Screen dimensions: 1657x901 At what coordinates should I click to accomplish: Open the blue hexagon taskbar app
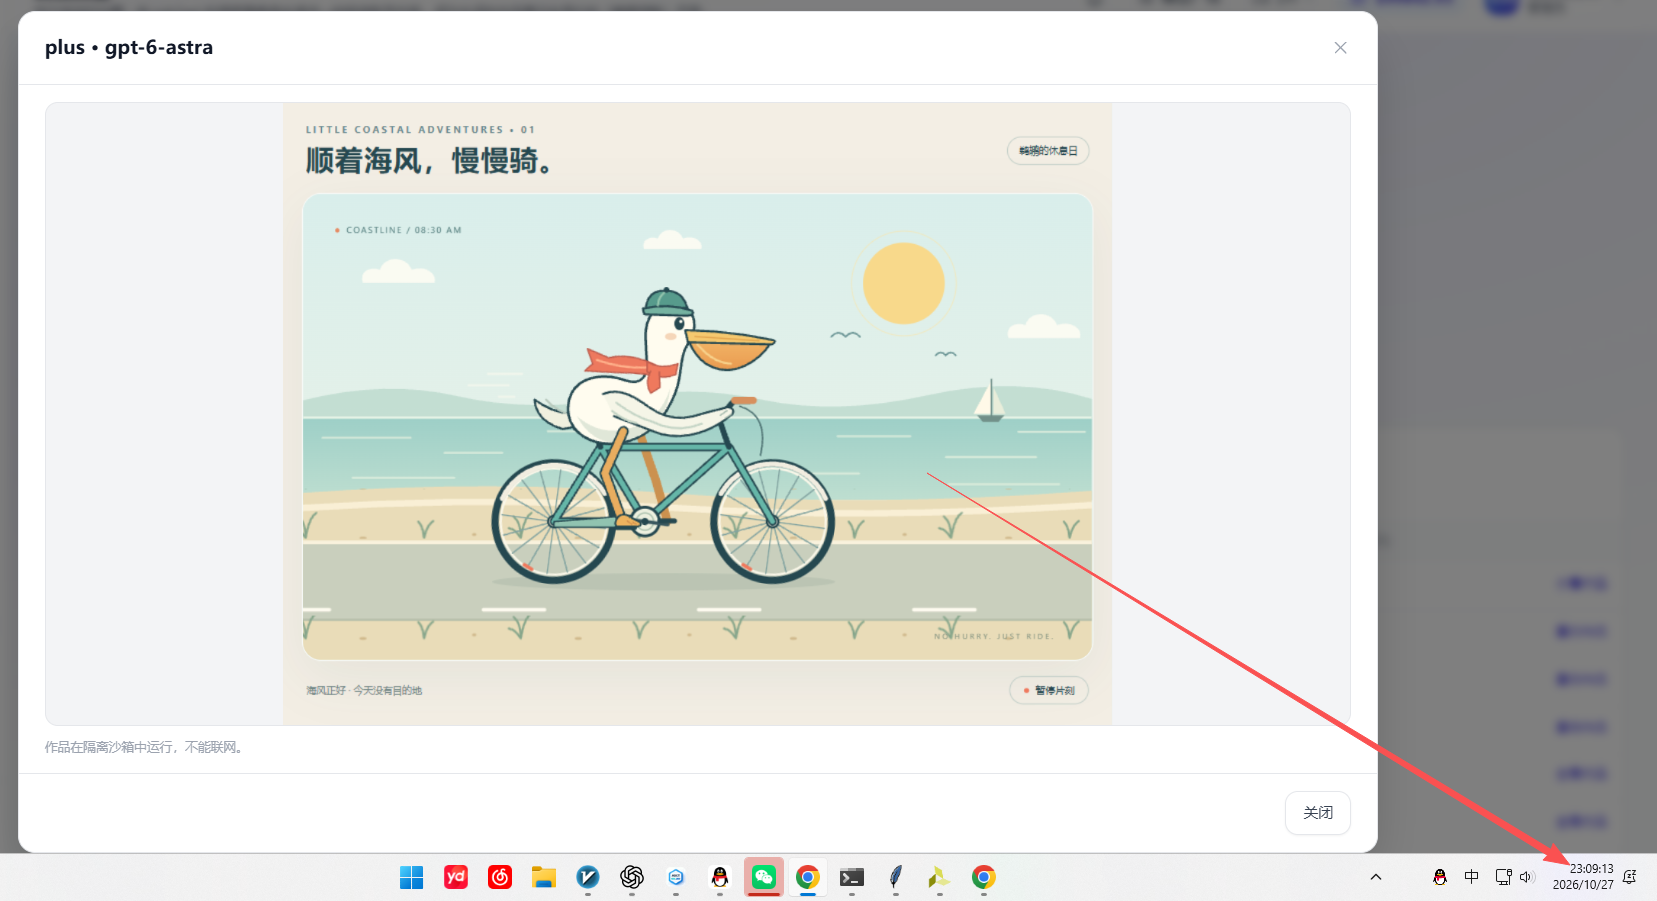pyautogui.click(x=676, y=877)
